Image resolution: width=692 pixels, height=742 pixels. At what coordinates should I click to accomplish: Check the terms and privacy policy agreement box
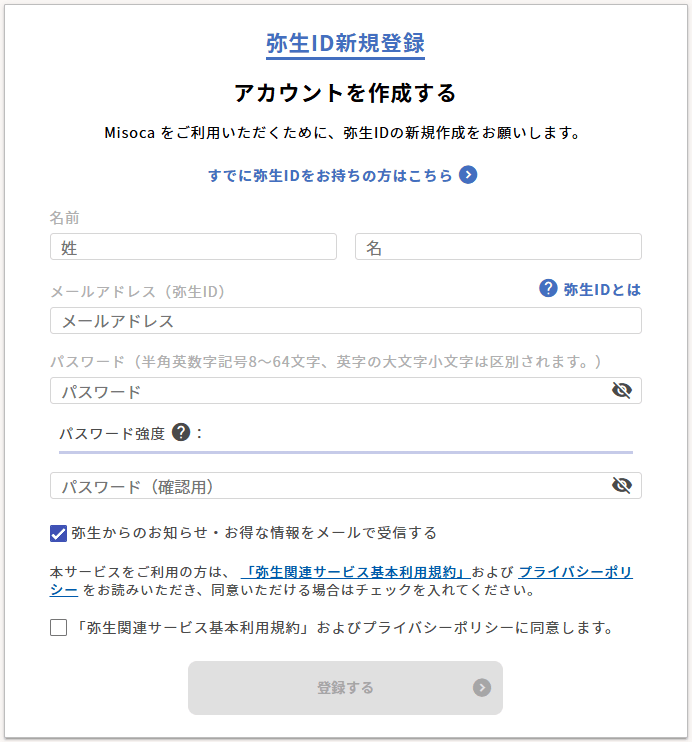coord(58,628)
